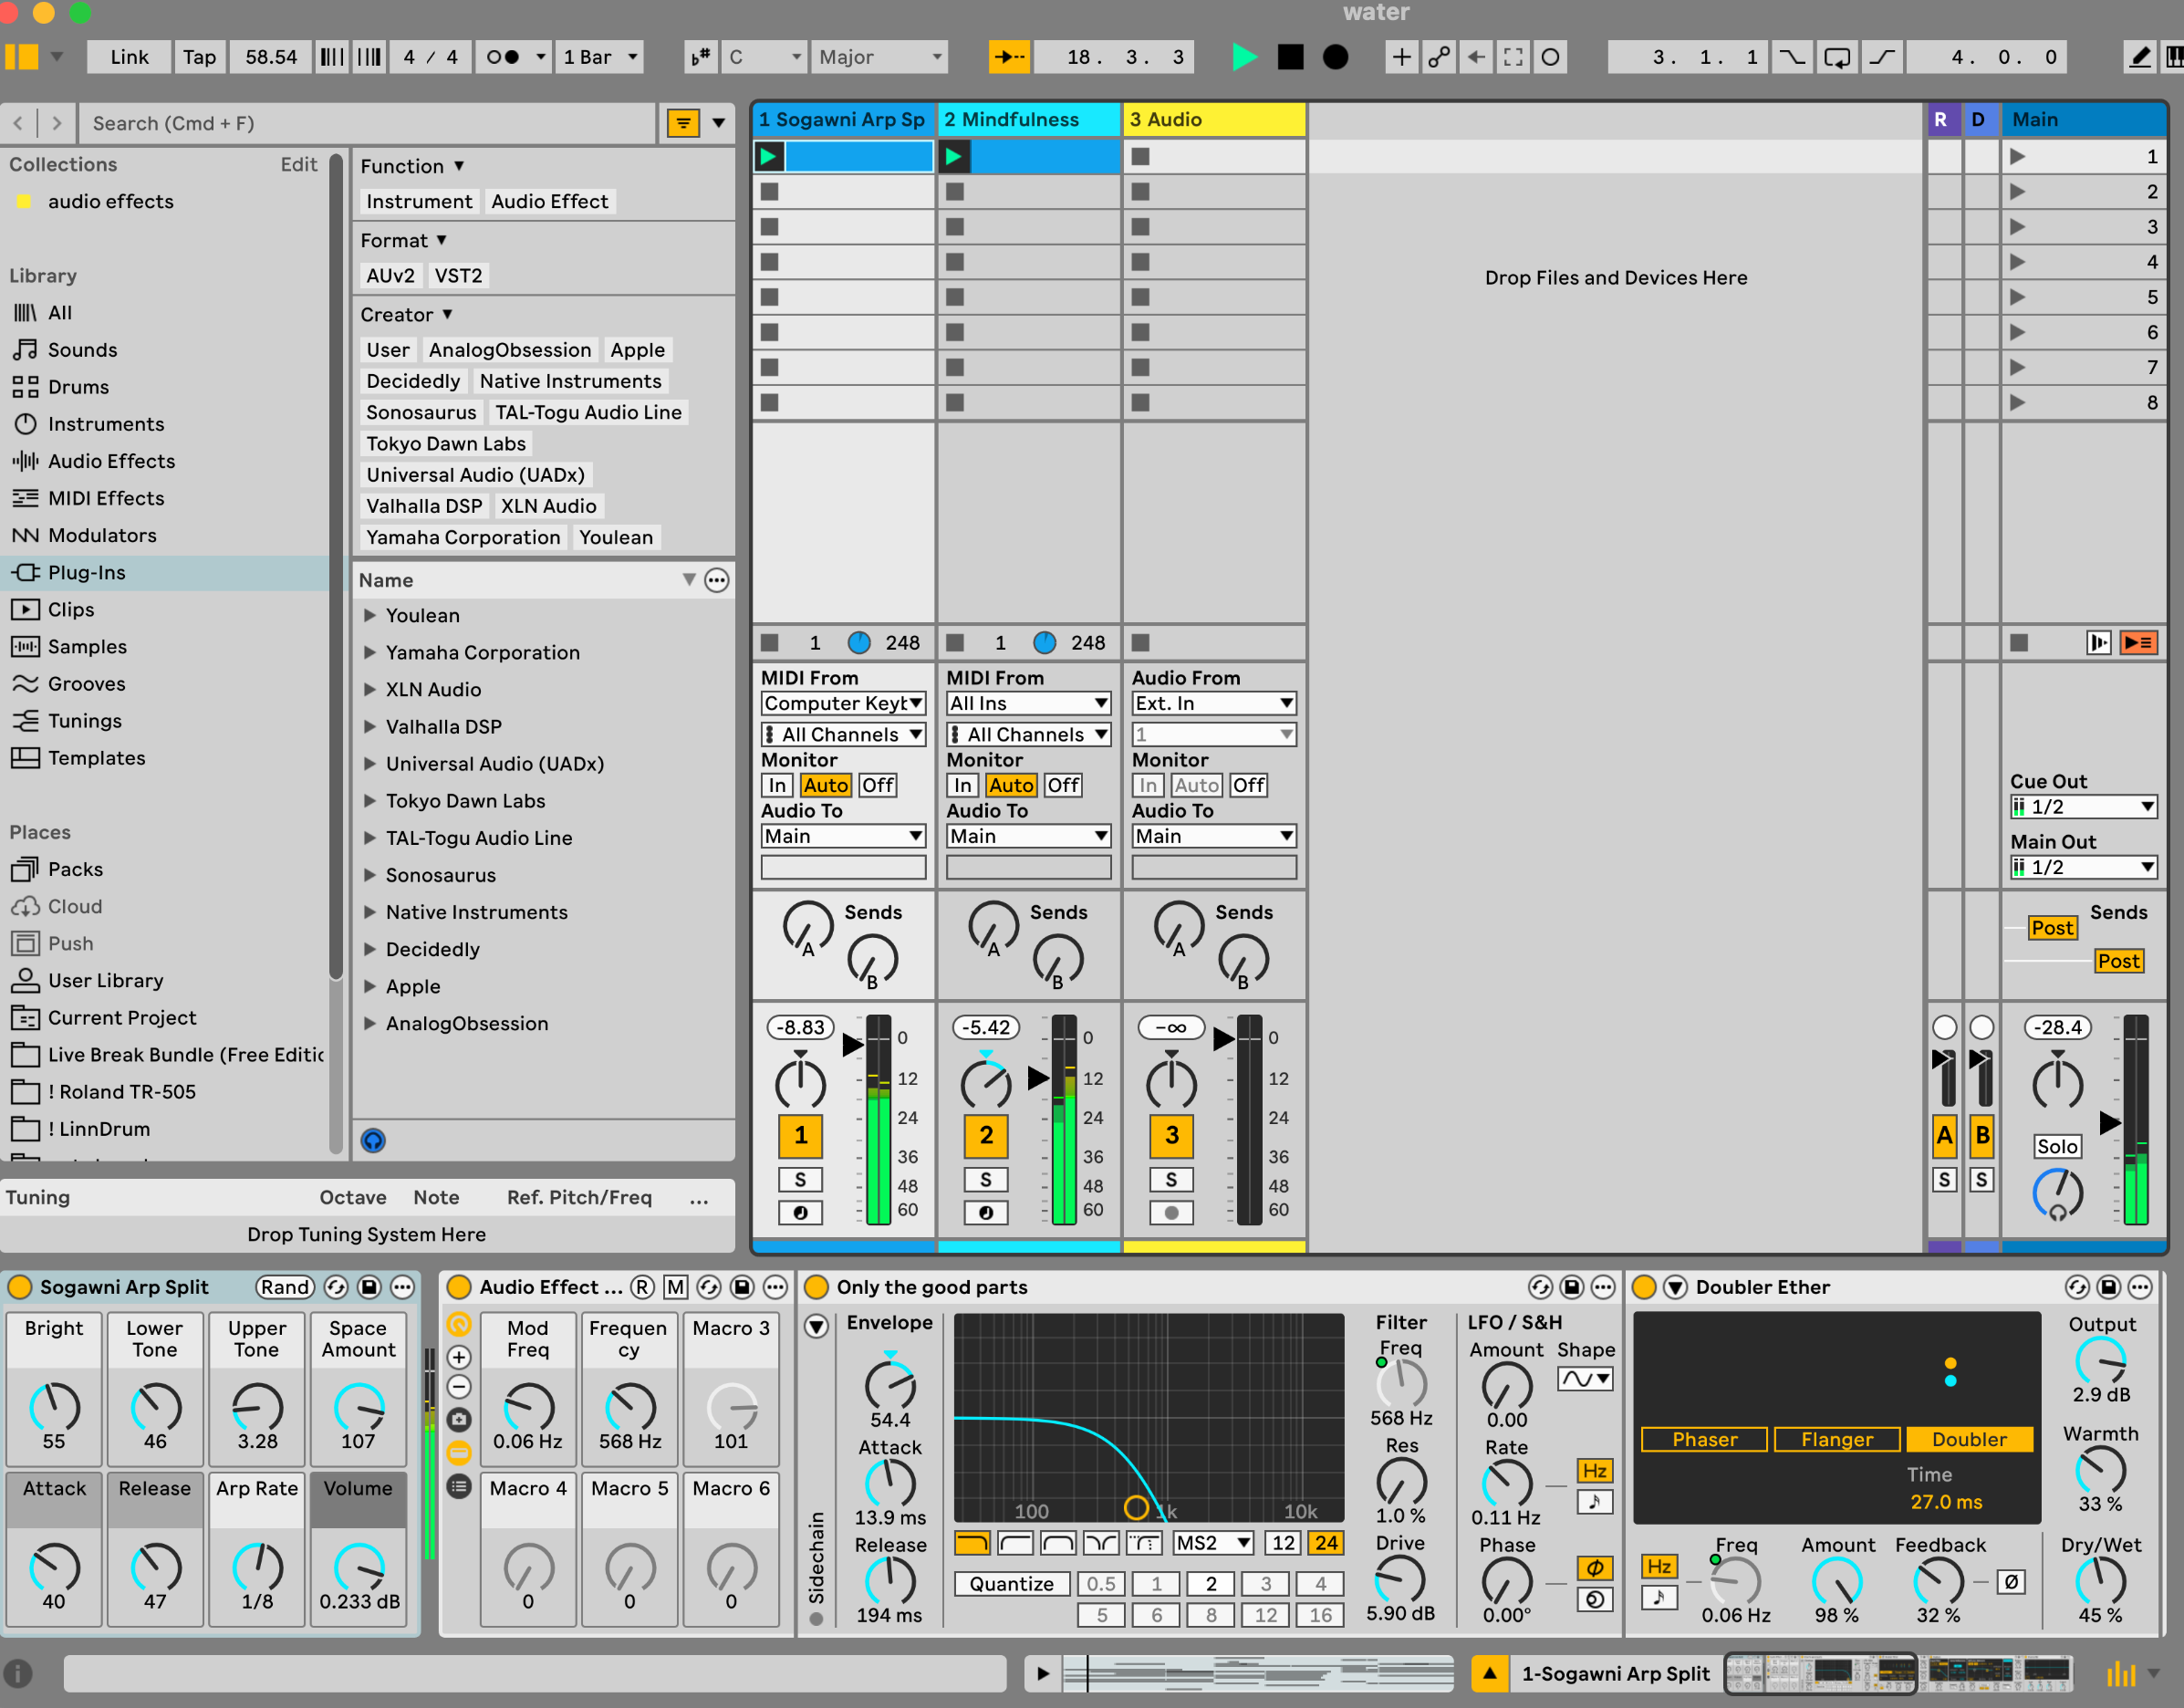Click the VST2 format filter tag
The image size is (2184, 1708).
458,275
